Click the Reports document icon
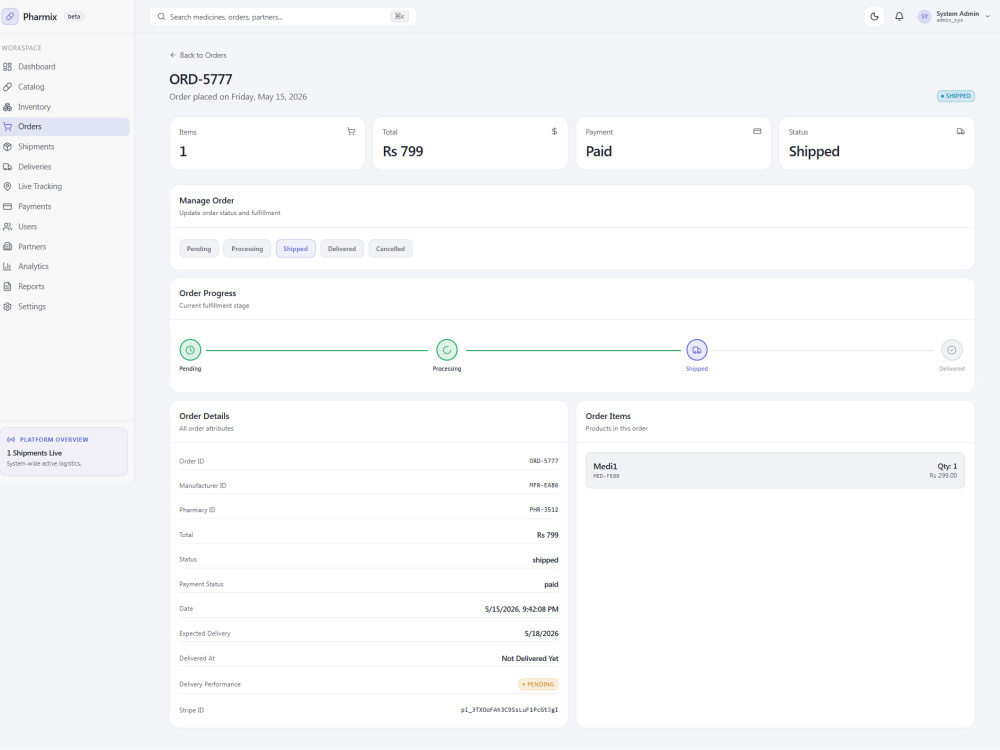The height and width of the screenshot is (750, 1000). pyautogui.click(x=8, y=287)
